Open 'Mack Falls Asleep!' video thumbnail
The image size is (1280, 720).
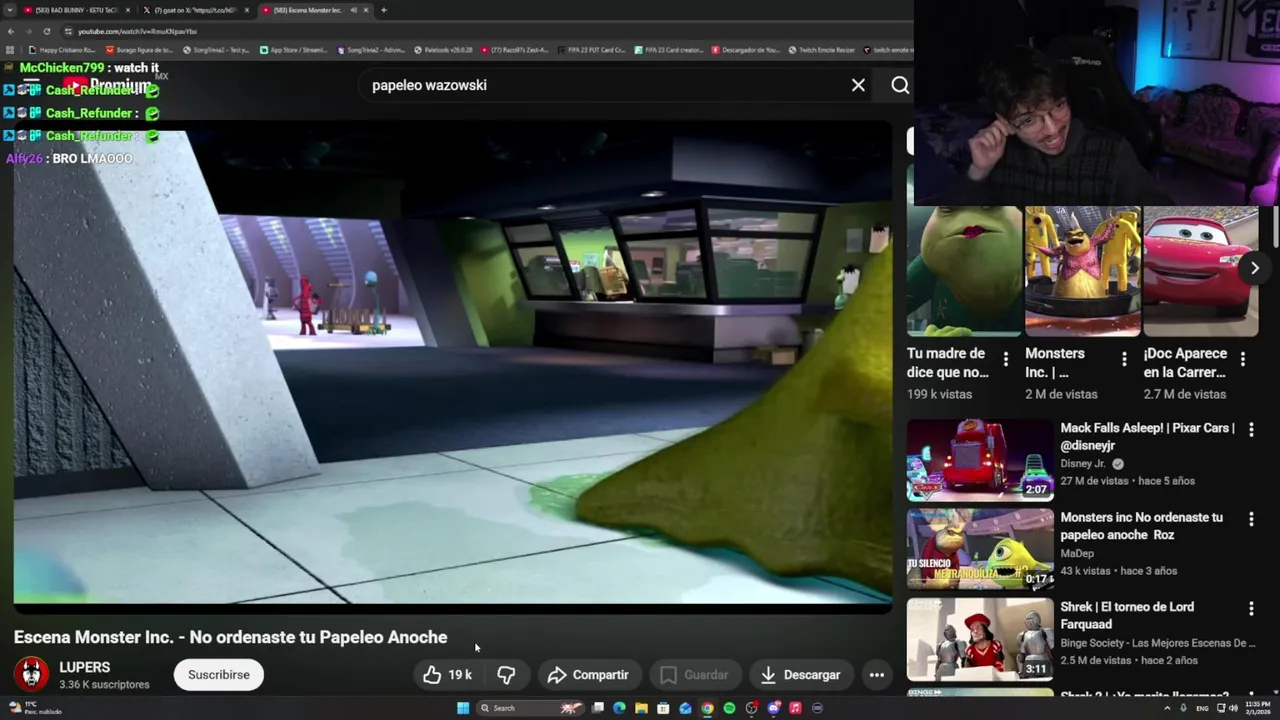(x=980, y=460)
